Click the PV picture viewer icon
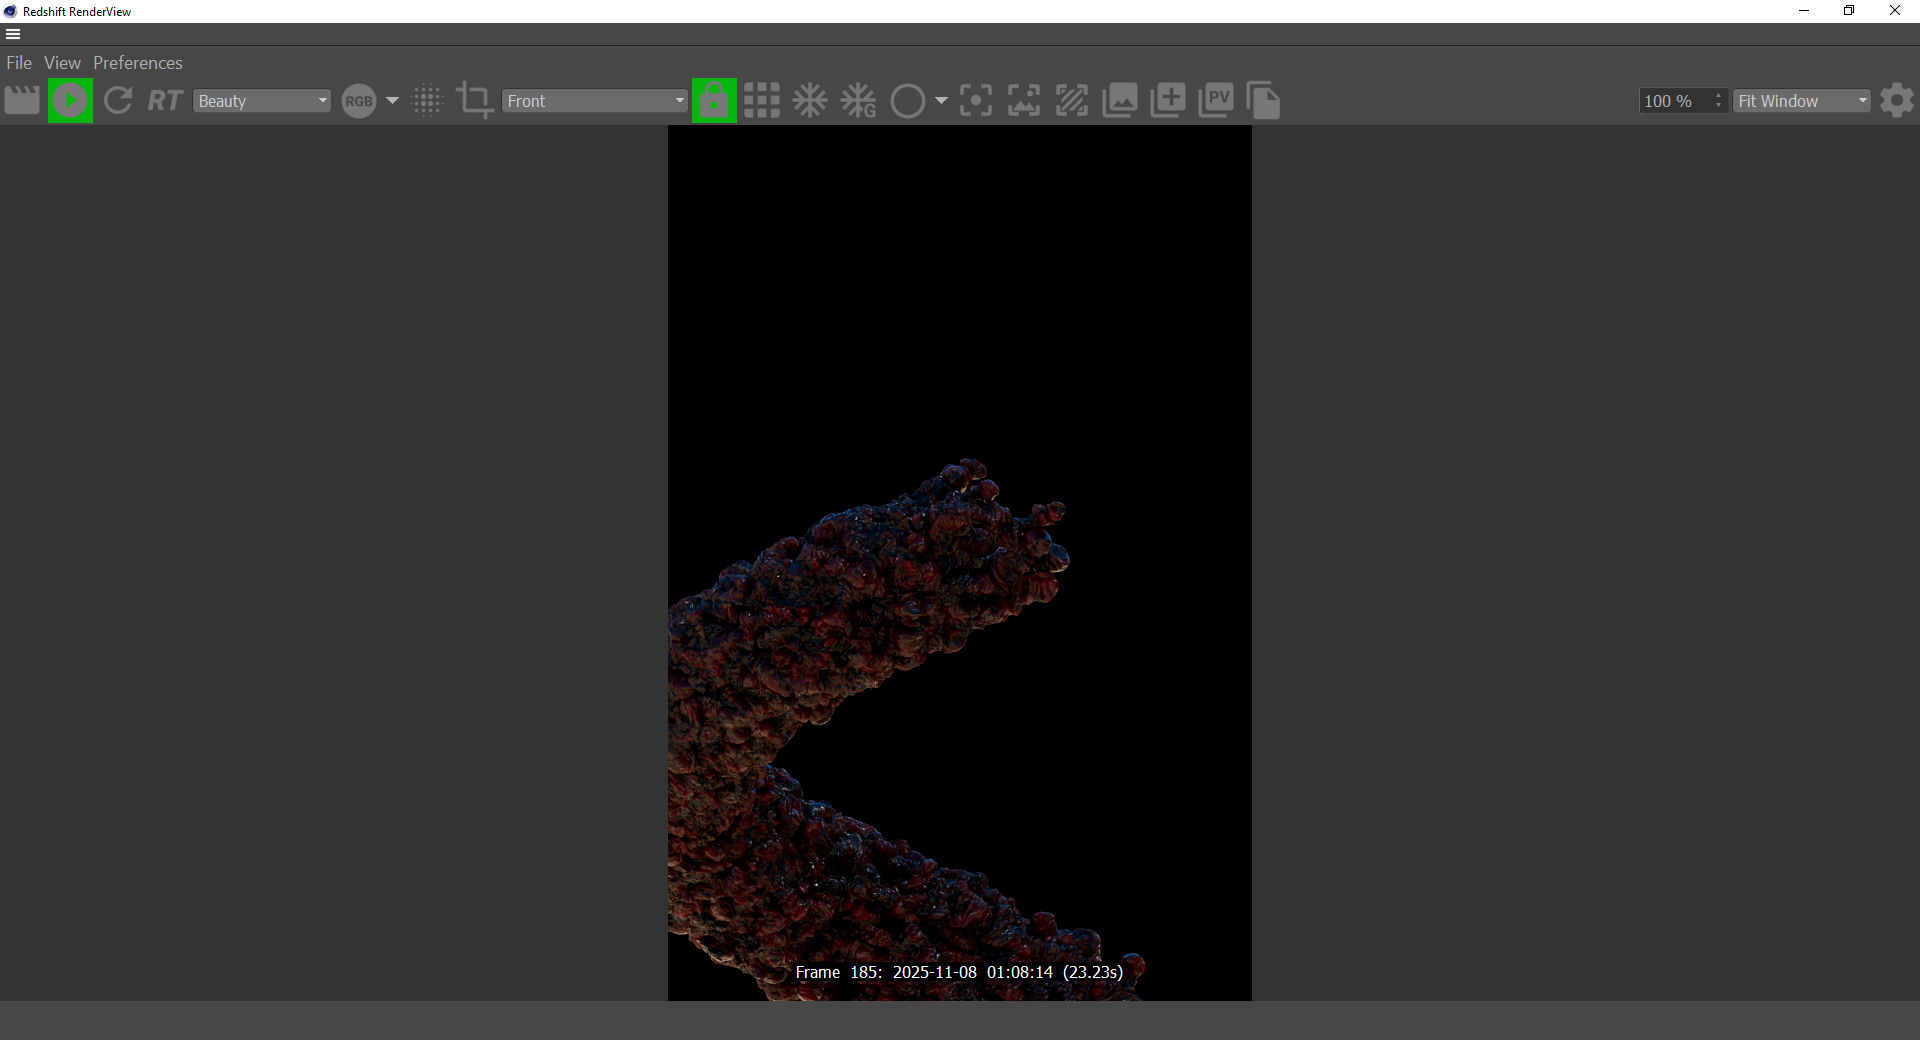The image size is (1920, 1040). coord(1216,101)
